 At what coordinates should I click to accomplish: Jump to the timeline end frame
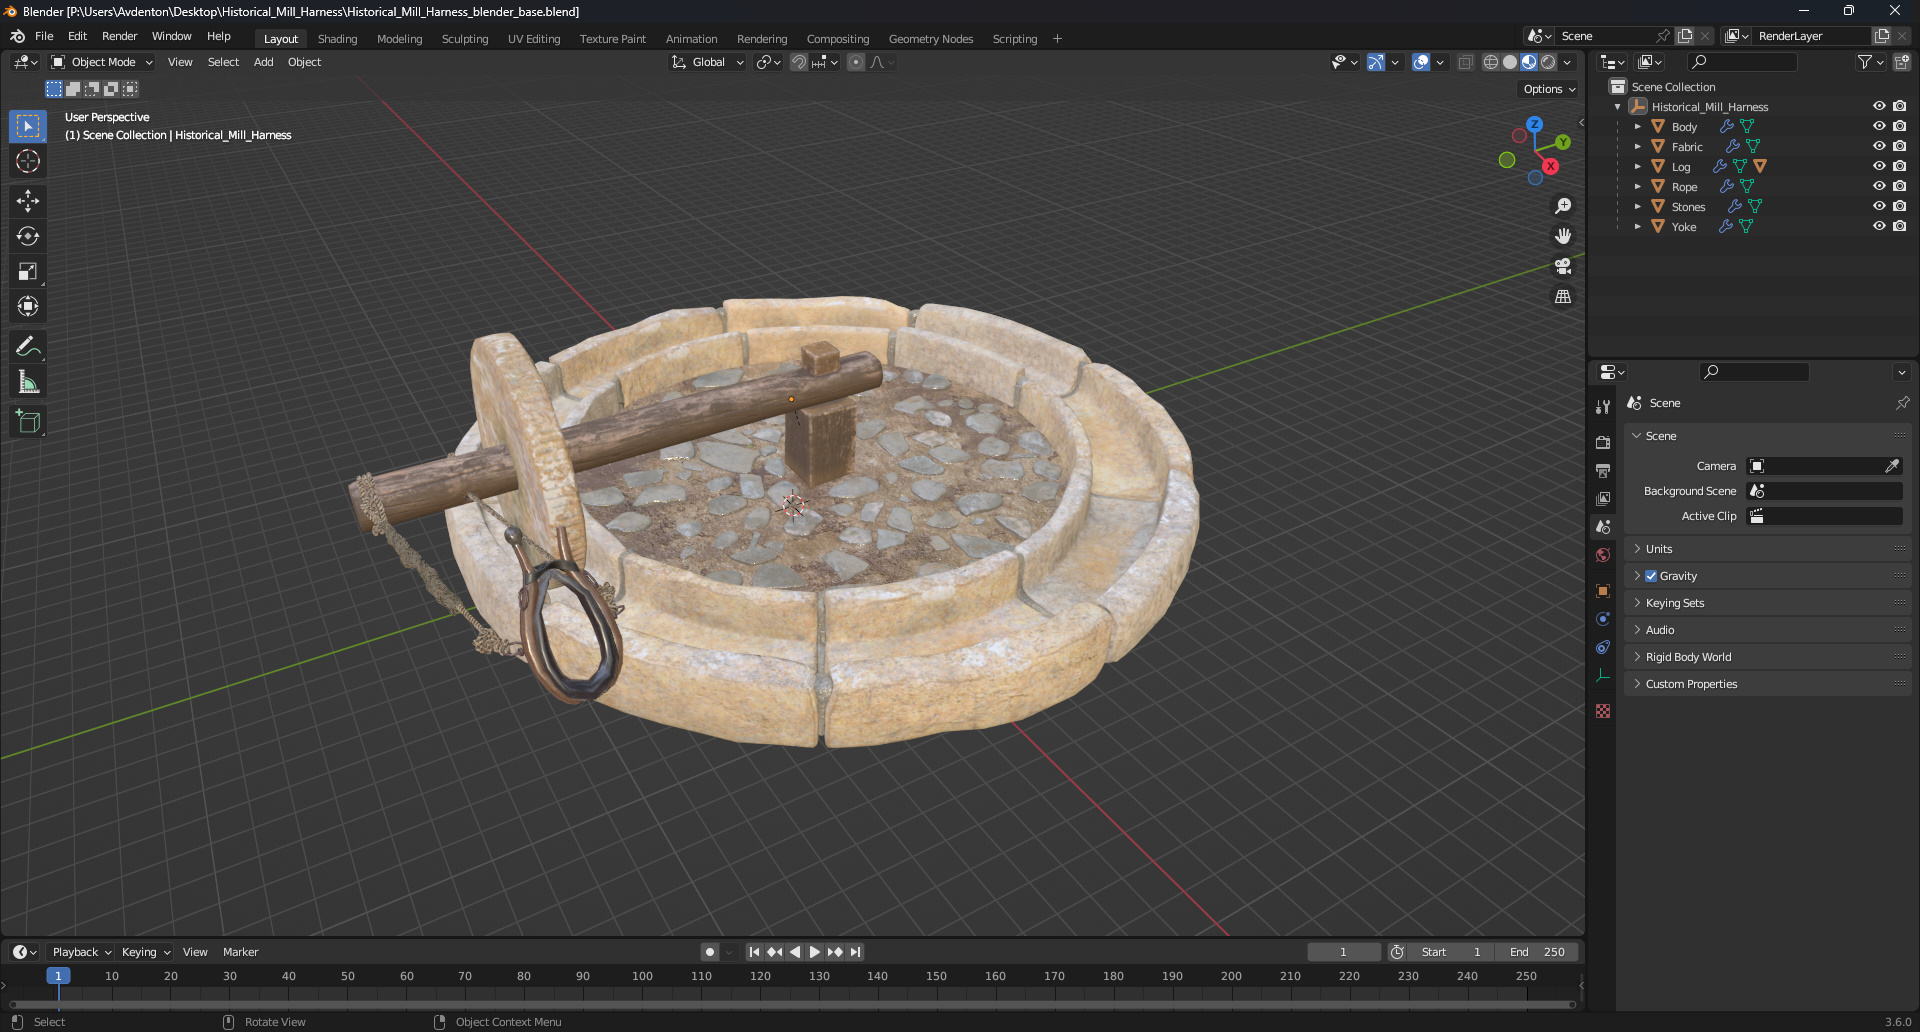(855, 952)
